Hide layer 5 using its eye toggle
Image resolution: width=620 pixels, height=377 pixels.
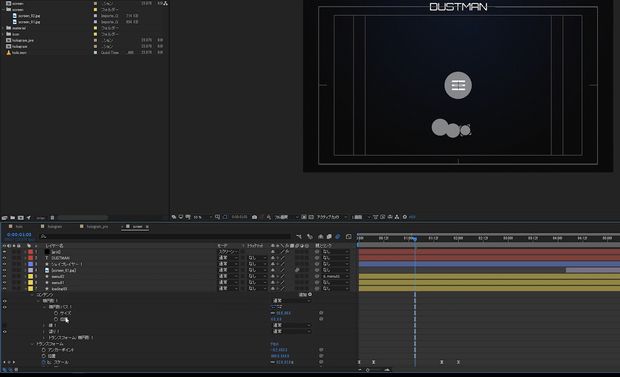[x=4, y=276]
